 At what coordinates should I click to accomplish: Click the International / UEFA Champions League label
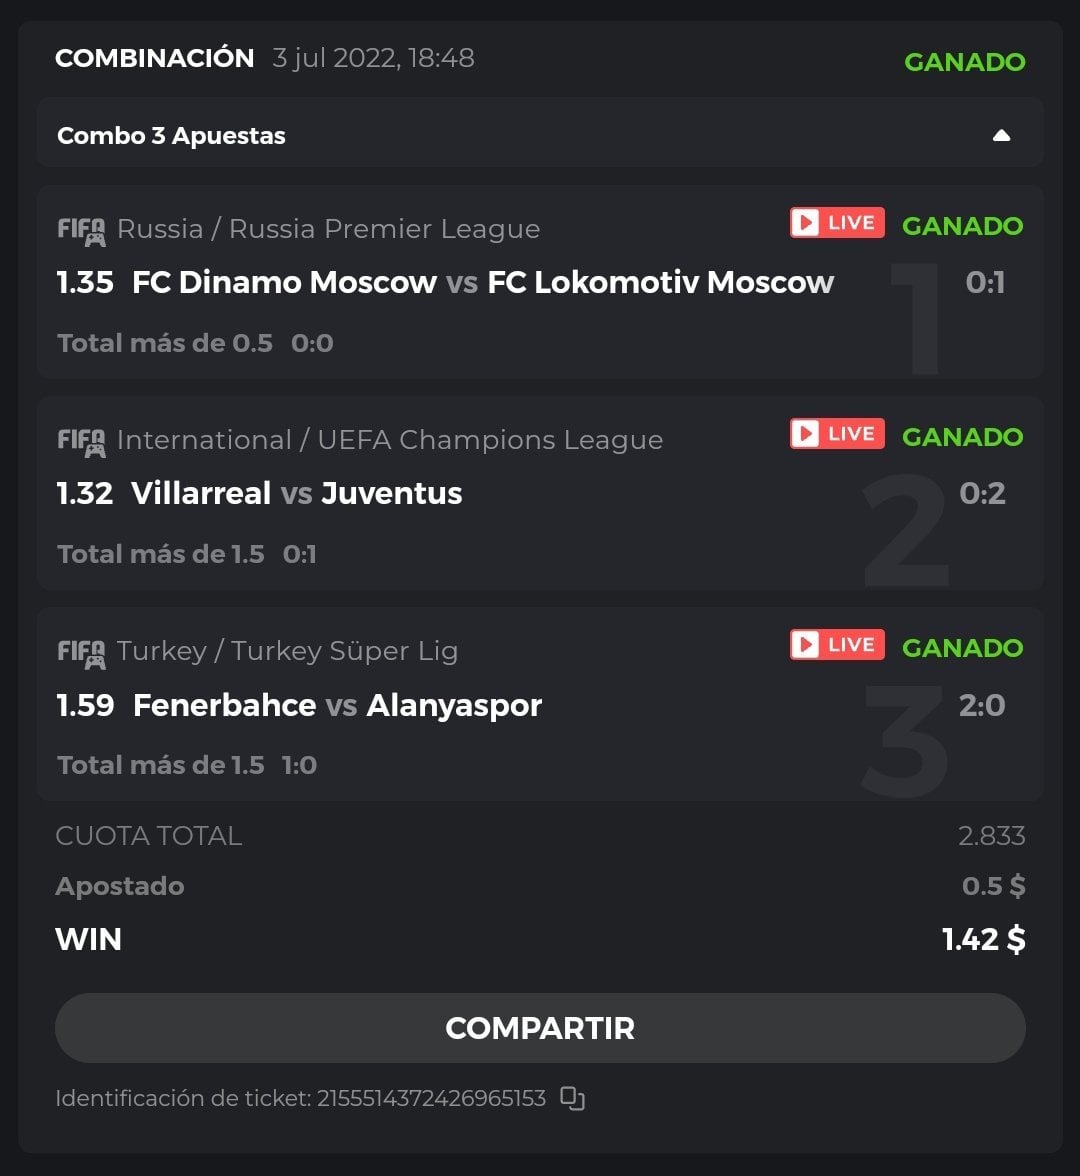390,440
